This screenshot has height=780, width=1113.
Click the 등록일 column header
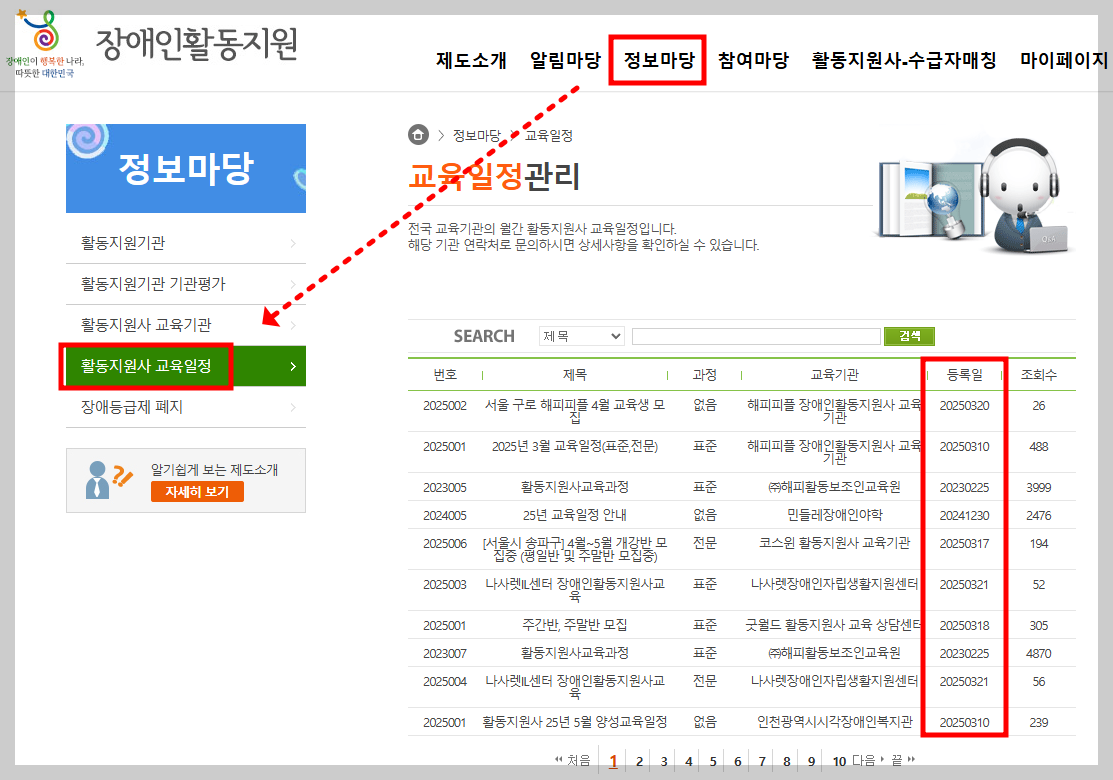tap(965, 375)
